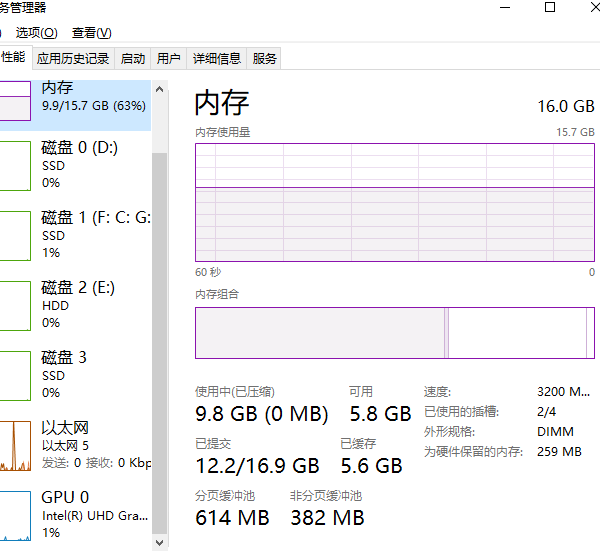The image size is (600, 553).
Task: Open the View (查看) menu
Action: click(x=91, y=33)
